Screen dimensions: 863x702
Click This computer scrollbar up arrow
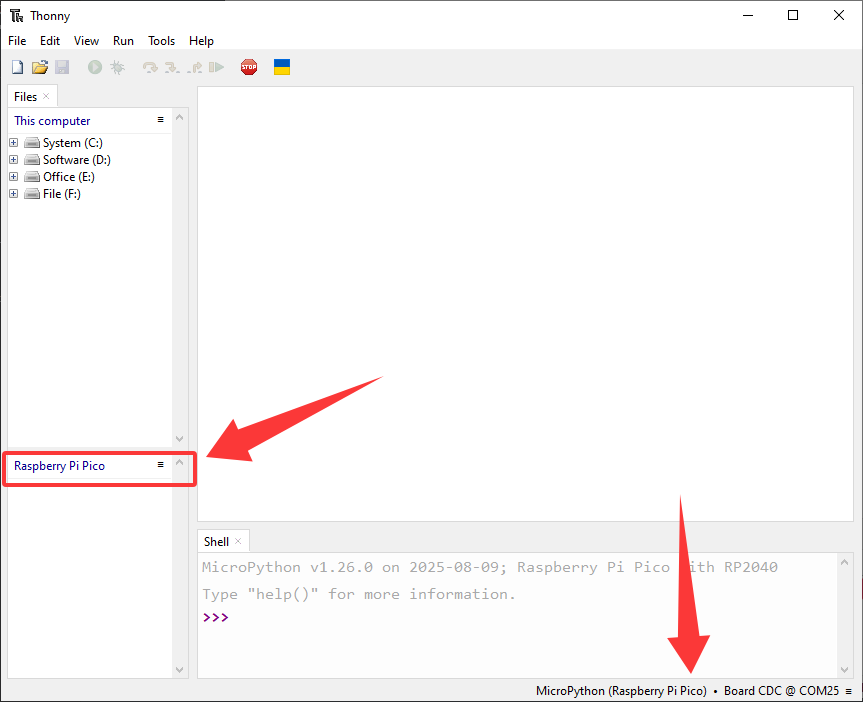click(179, 117)
